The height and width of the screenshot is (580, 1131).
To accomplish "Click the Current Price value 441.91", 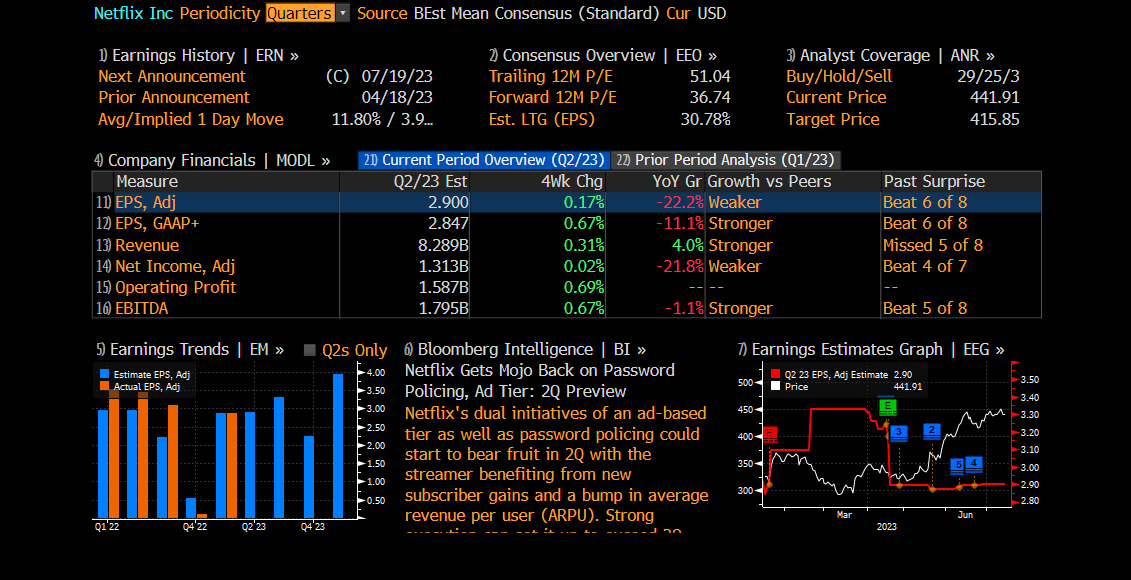I will 995,97.
